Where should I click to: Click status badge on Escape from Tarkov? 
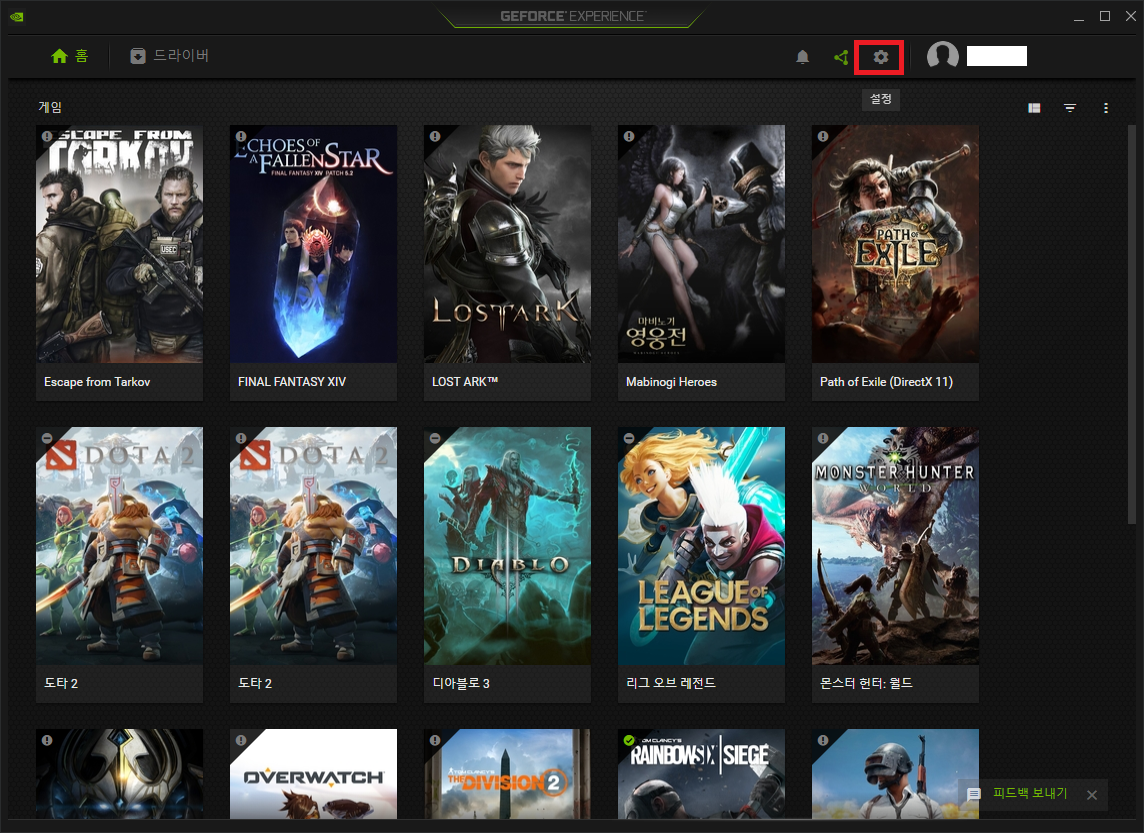(x=47, y=136)
